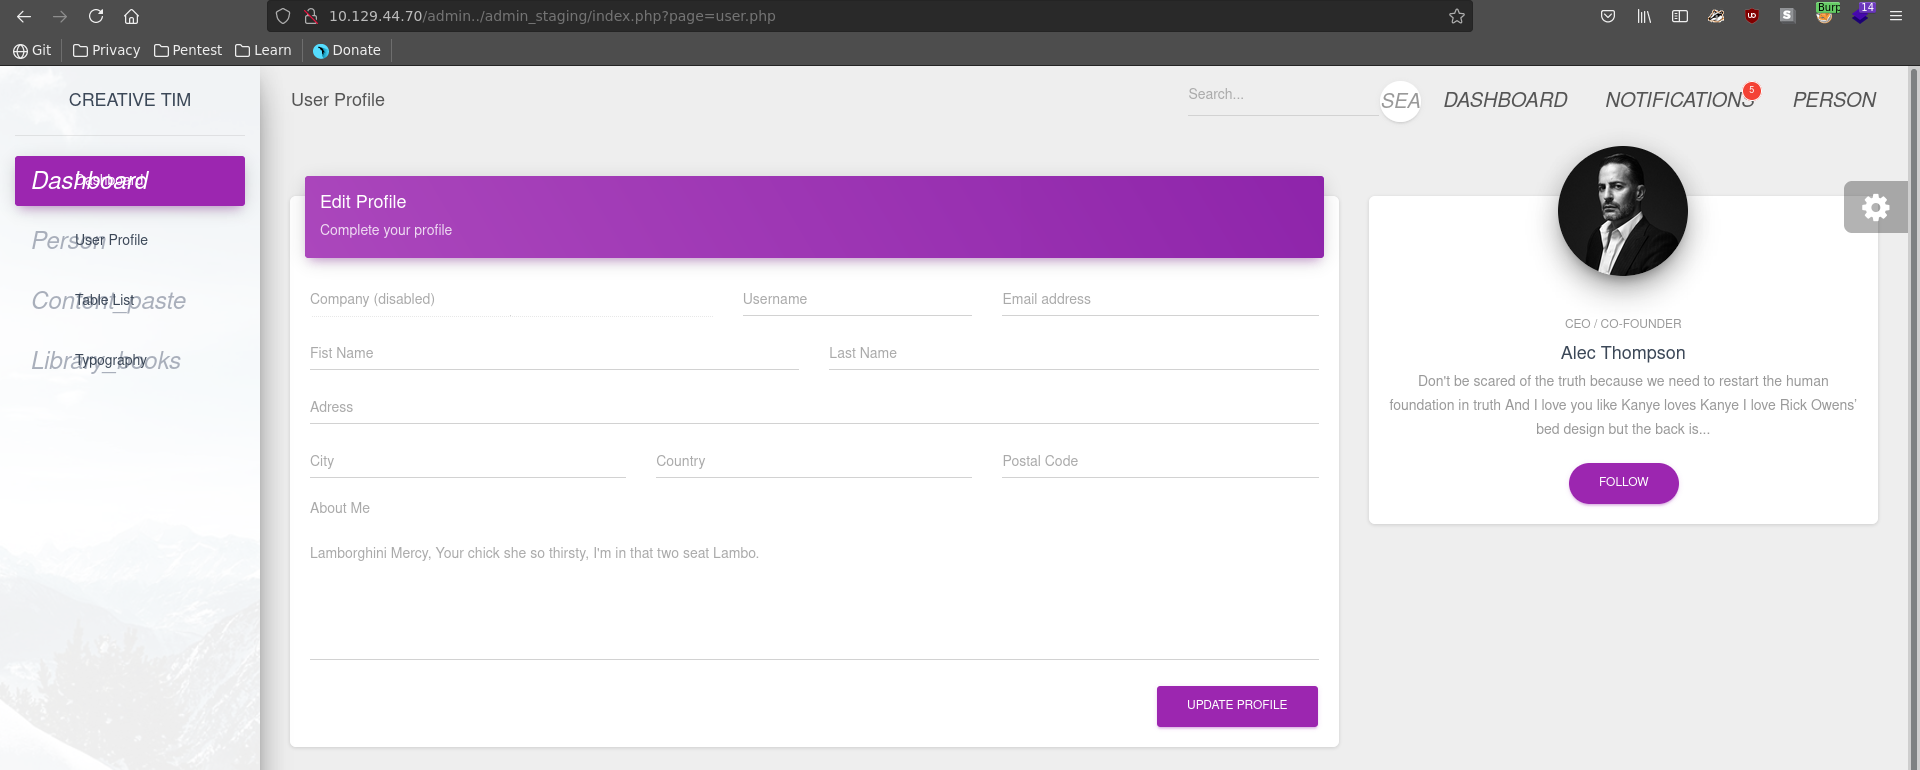Open the Firefox hamburger menu
1920x770 pixels.
point(1895,16)
